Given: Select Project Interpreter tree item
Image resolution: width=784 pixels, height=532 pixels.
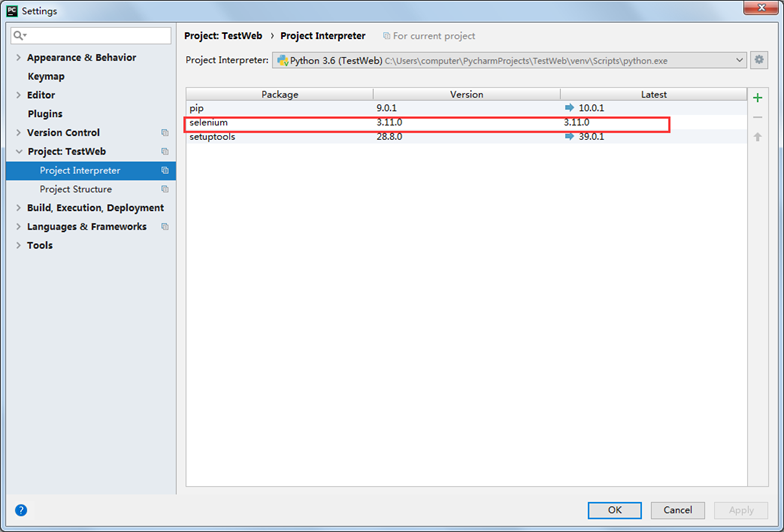Looking at the screenshot, I should (91, 170).
